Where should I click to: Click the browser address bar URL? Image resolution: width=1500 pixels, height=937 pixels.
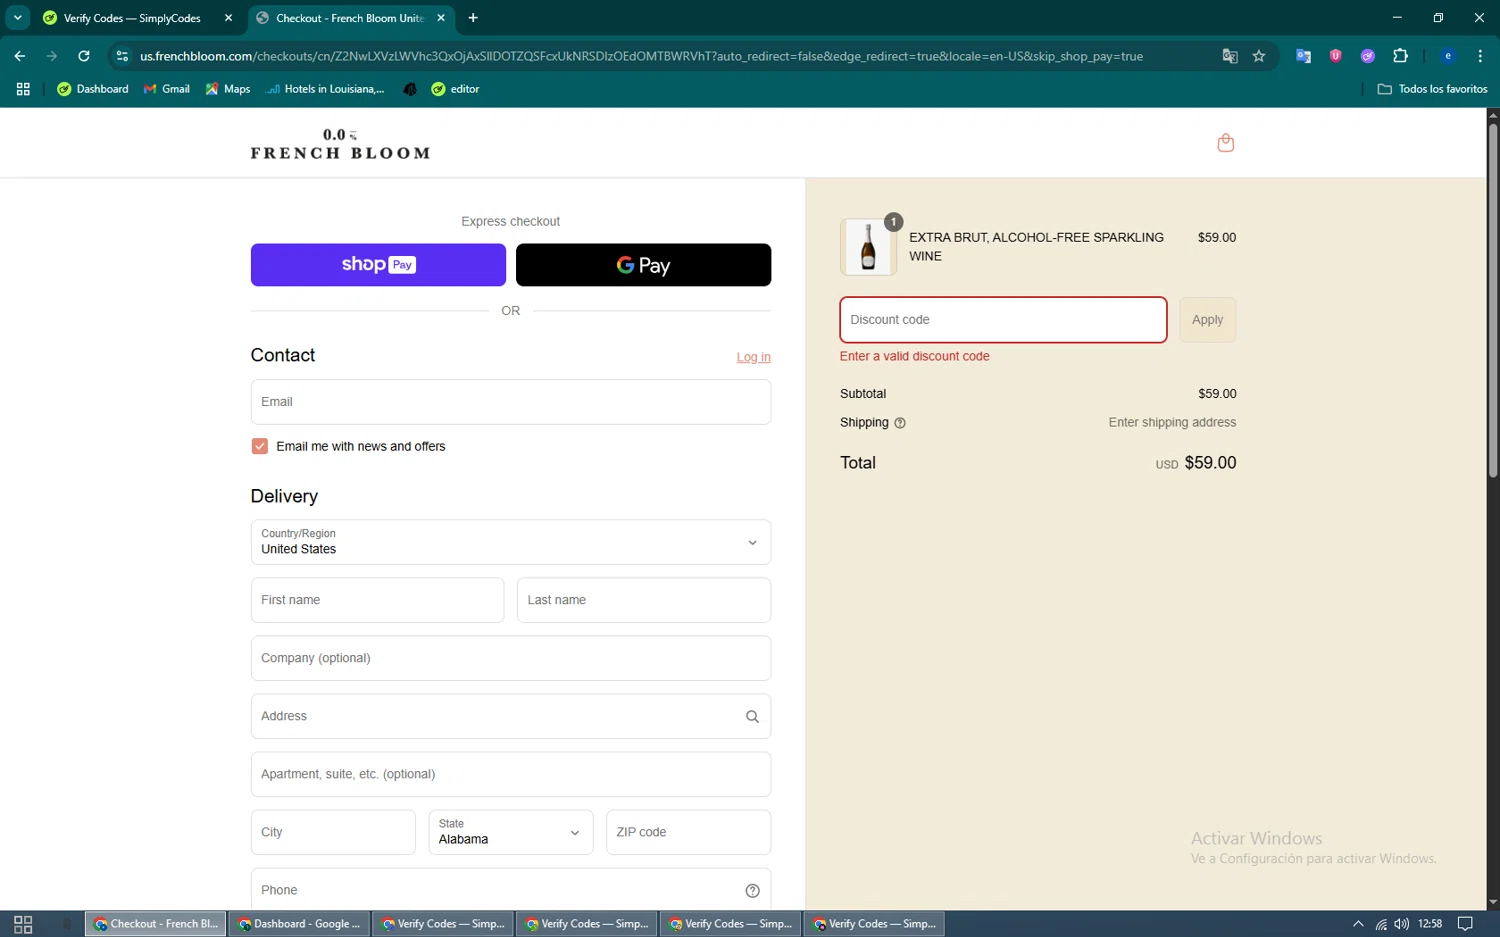pos(641,56)
